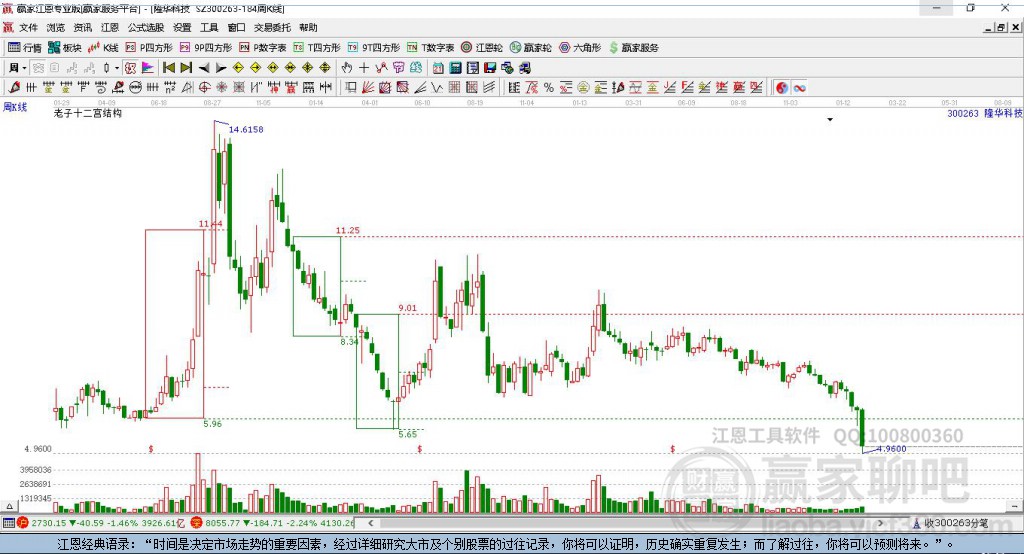Open the P四方形 tool
Screen dimensions: 1024x554
[x=149, y=48]
